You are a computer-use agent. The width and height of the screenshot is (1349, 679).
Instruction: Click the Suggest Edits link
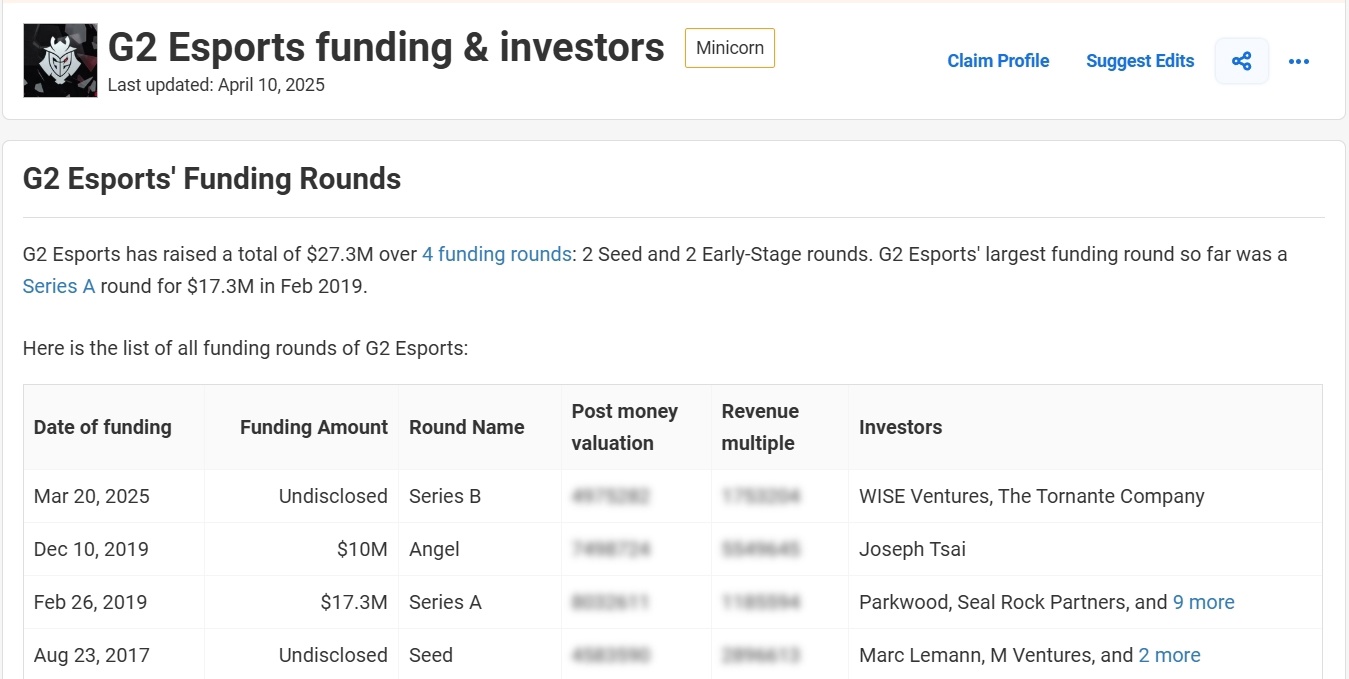coord(1140,61)
